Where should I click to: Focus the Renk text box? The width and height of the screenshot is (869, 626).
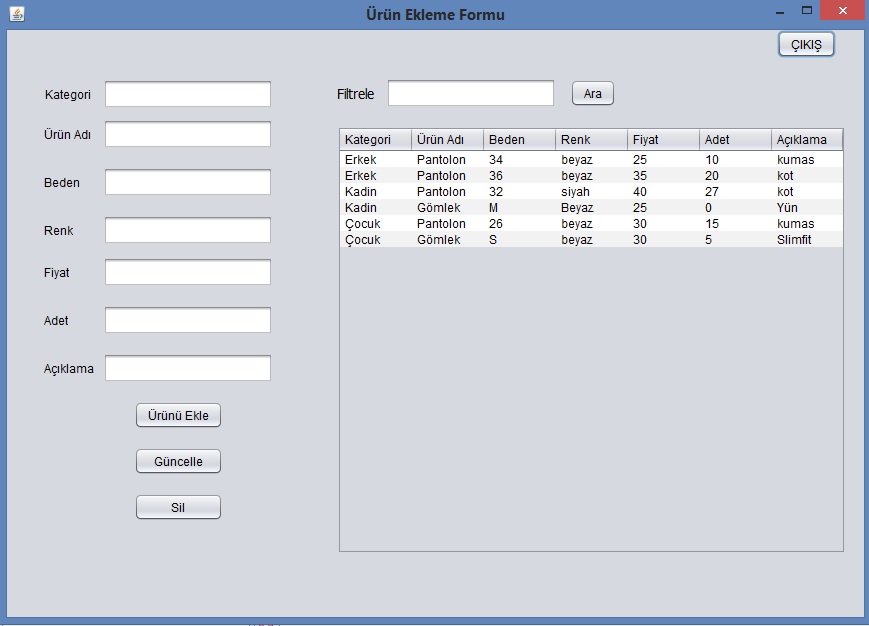tap(188, 230)
